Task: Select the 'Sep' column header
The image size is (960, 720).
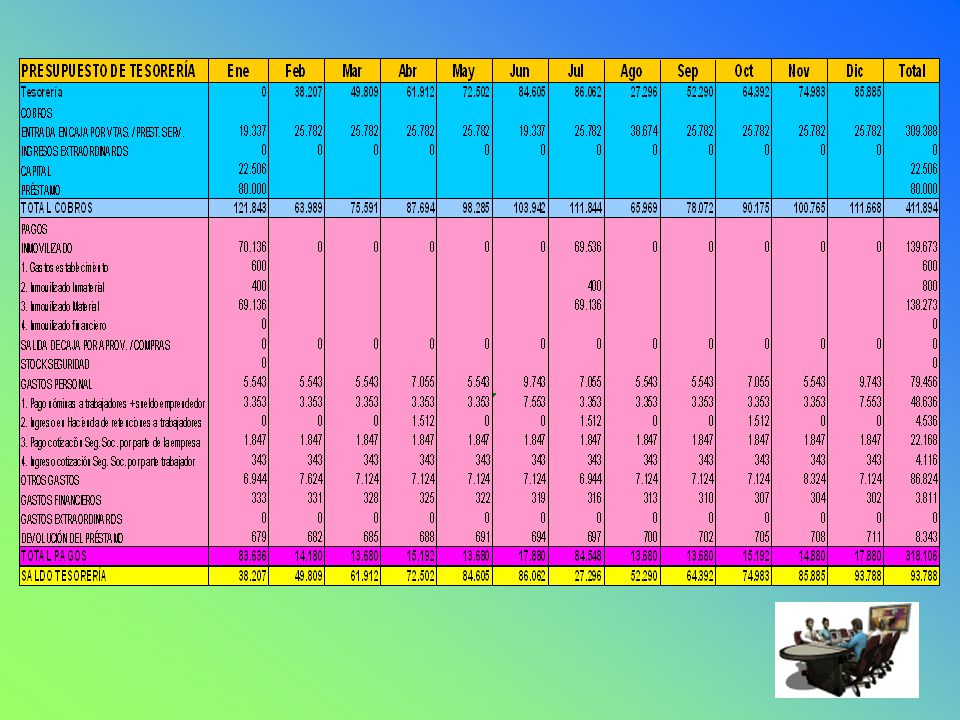Action: (x=688, y=71)
